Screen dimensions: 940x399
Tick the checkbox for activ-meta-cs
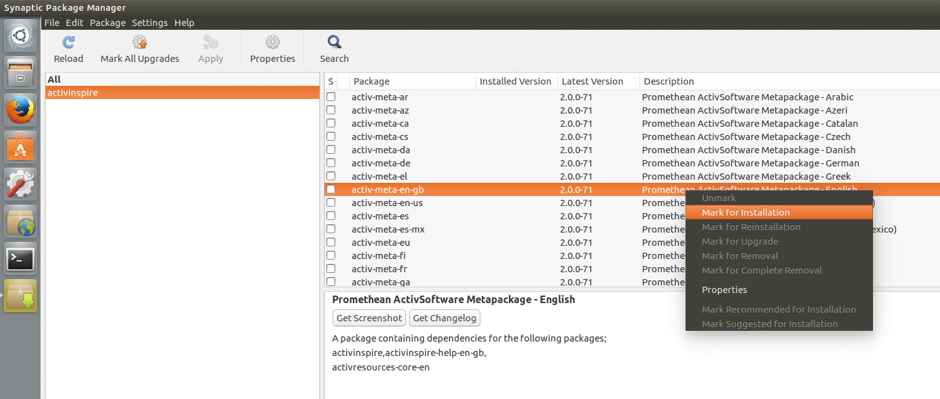tap(330, 137)
